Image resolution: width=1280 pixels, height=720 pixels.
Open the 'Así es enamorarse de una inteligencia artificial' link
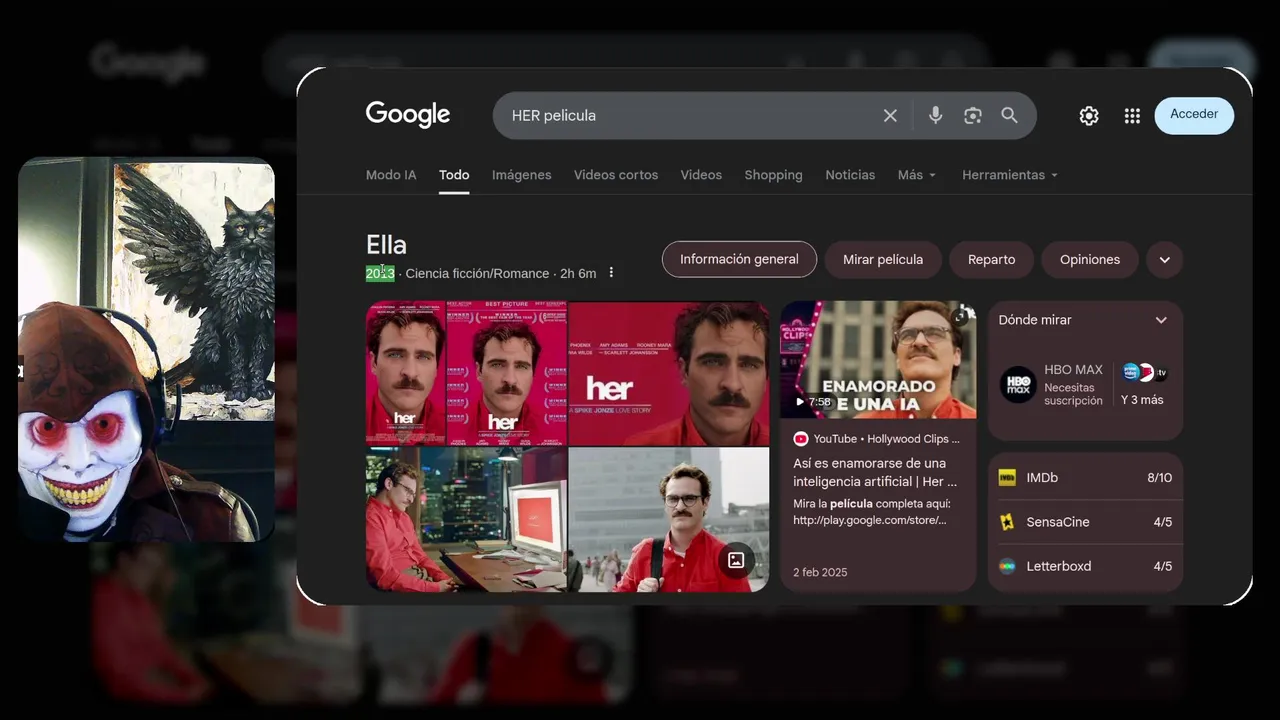(x=875, y=473)
